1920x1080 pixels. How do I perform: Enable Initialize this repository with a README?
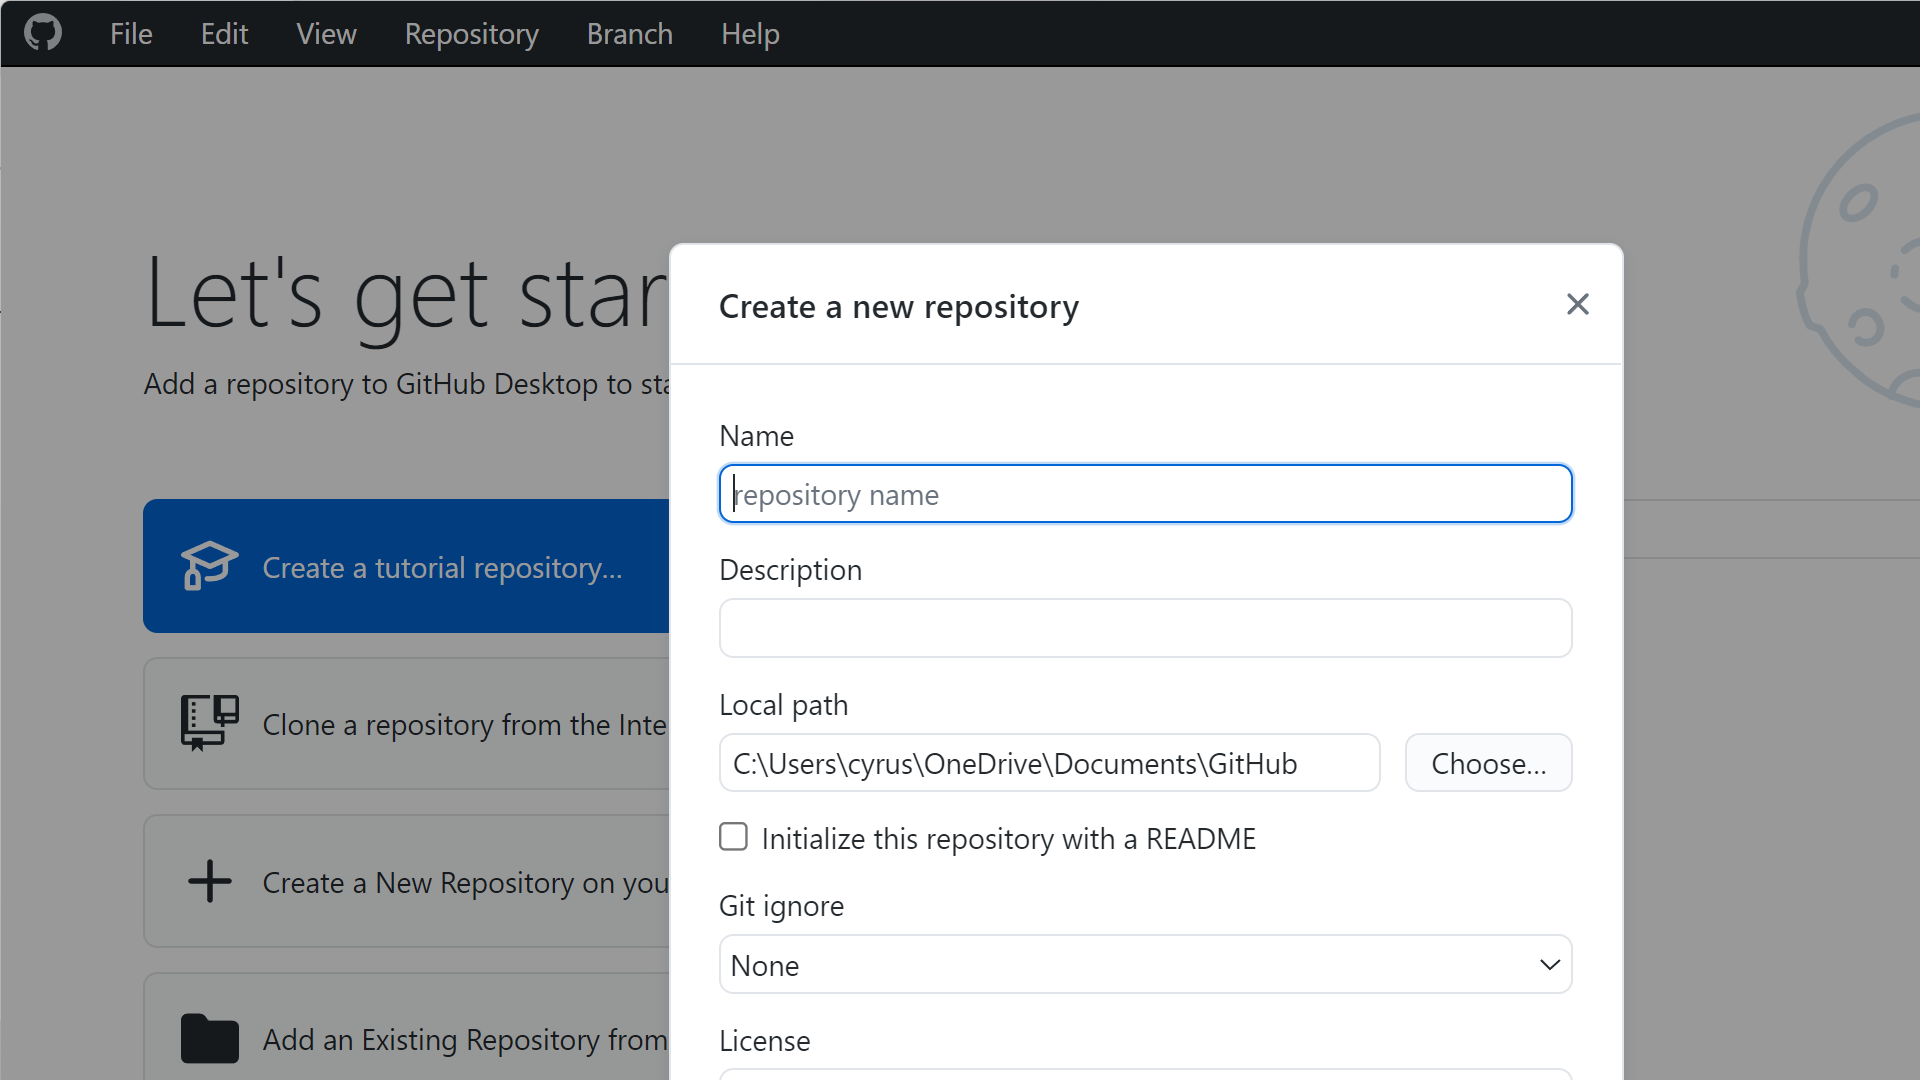coord(733,837)
